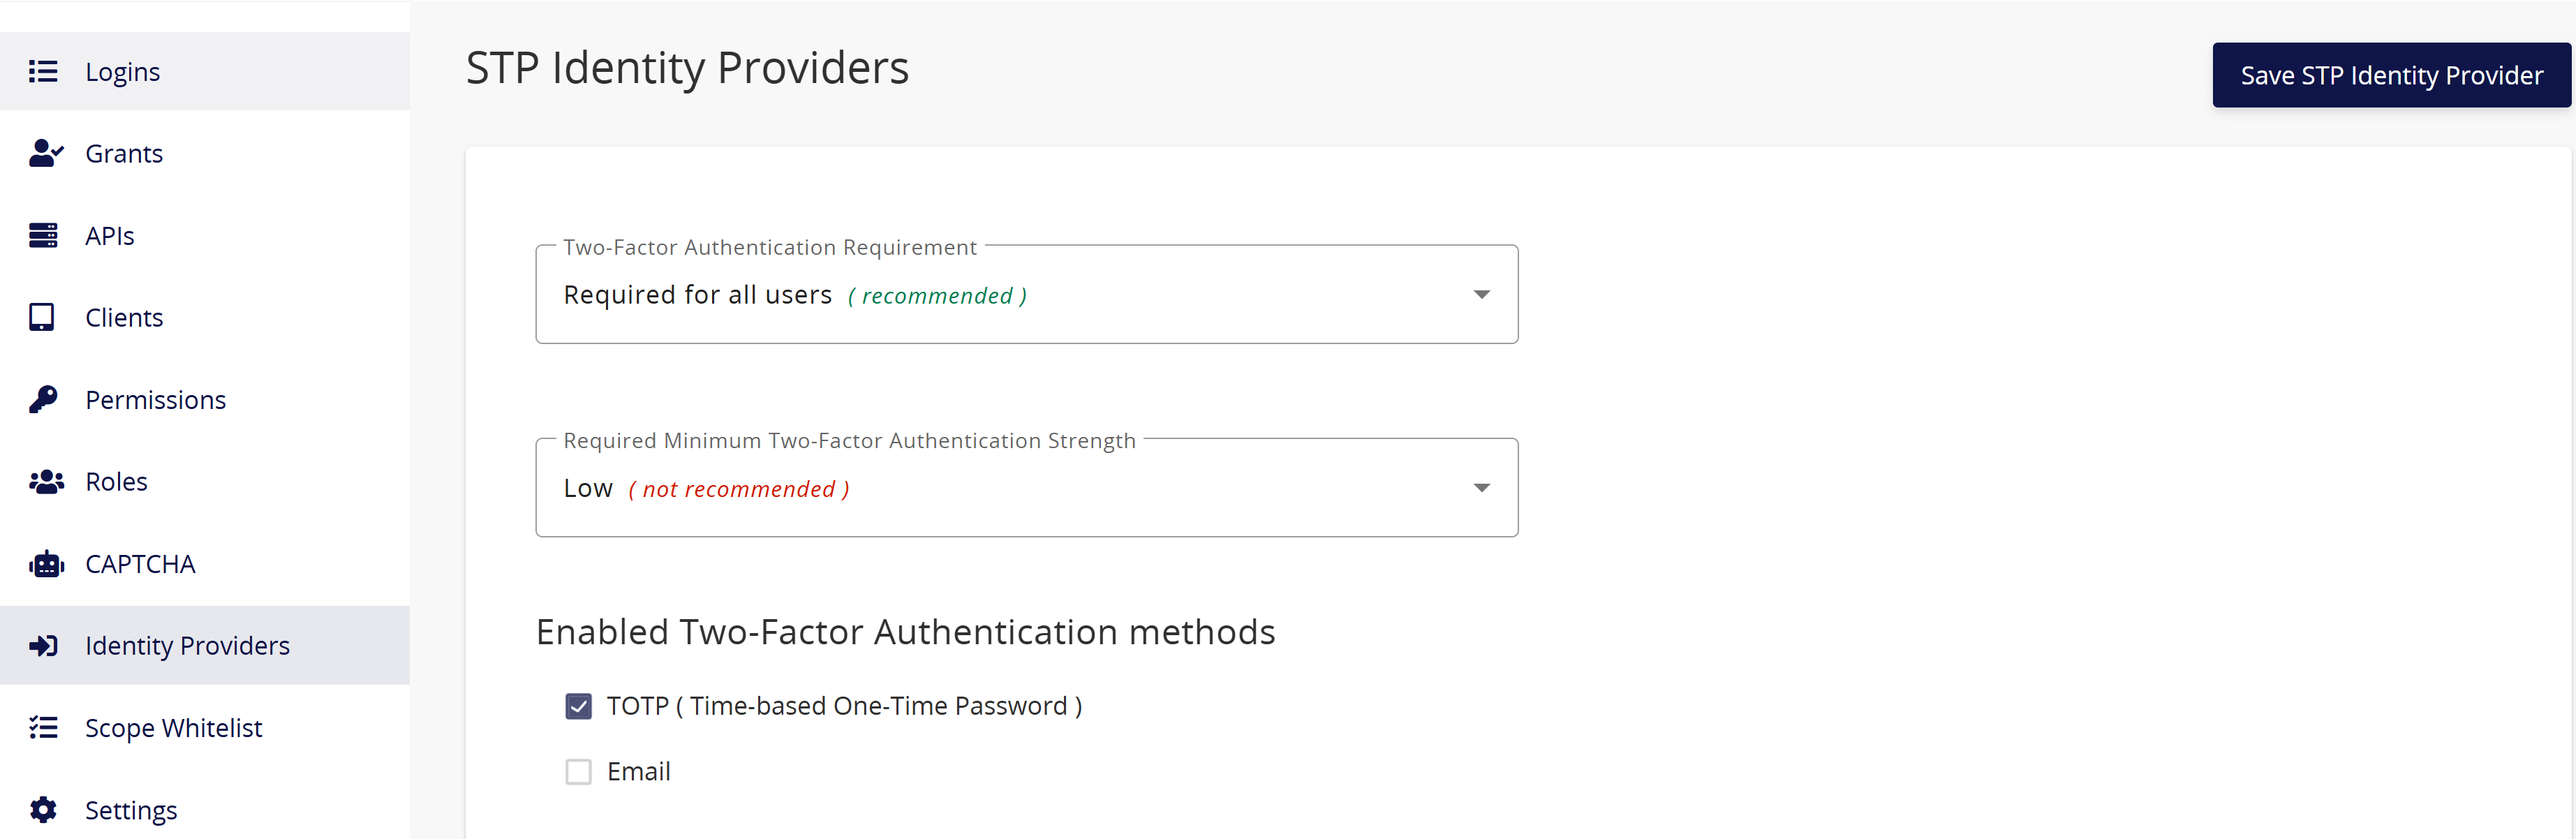The width and height of the screenshot is (2576, 839).
Task: Open the Clients section
Action: coord(205,317)
